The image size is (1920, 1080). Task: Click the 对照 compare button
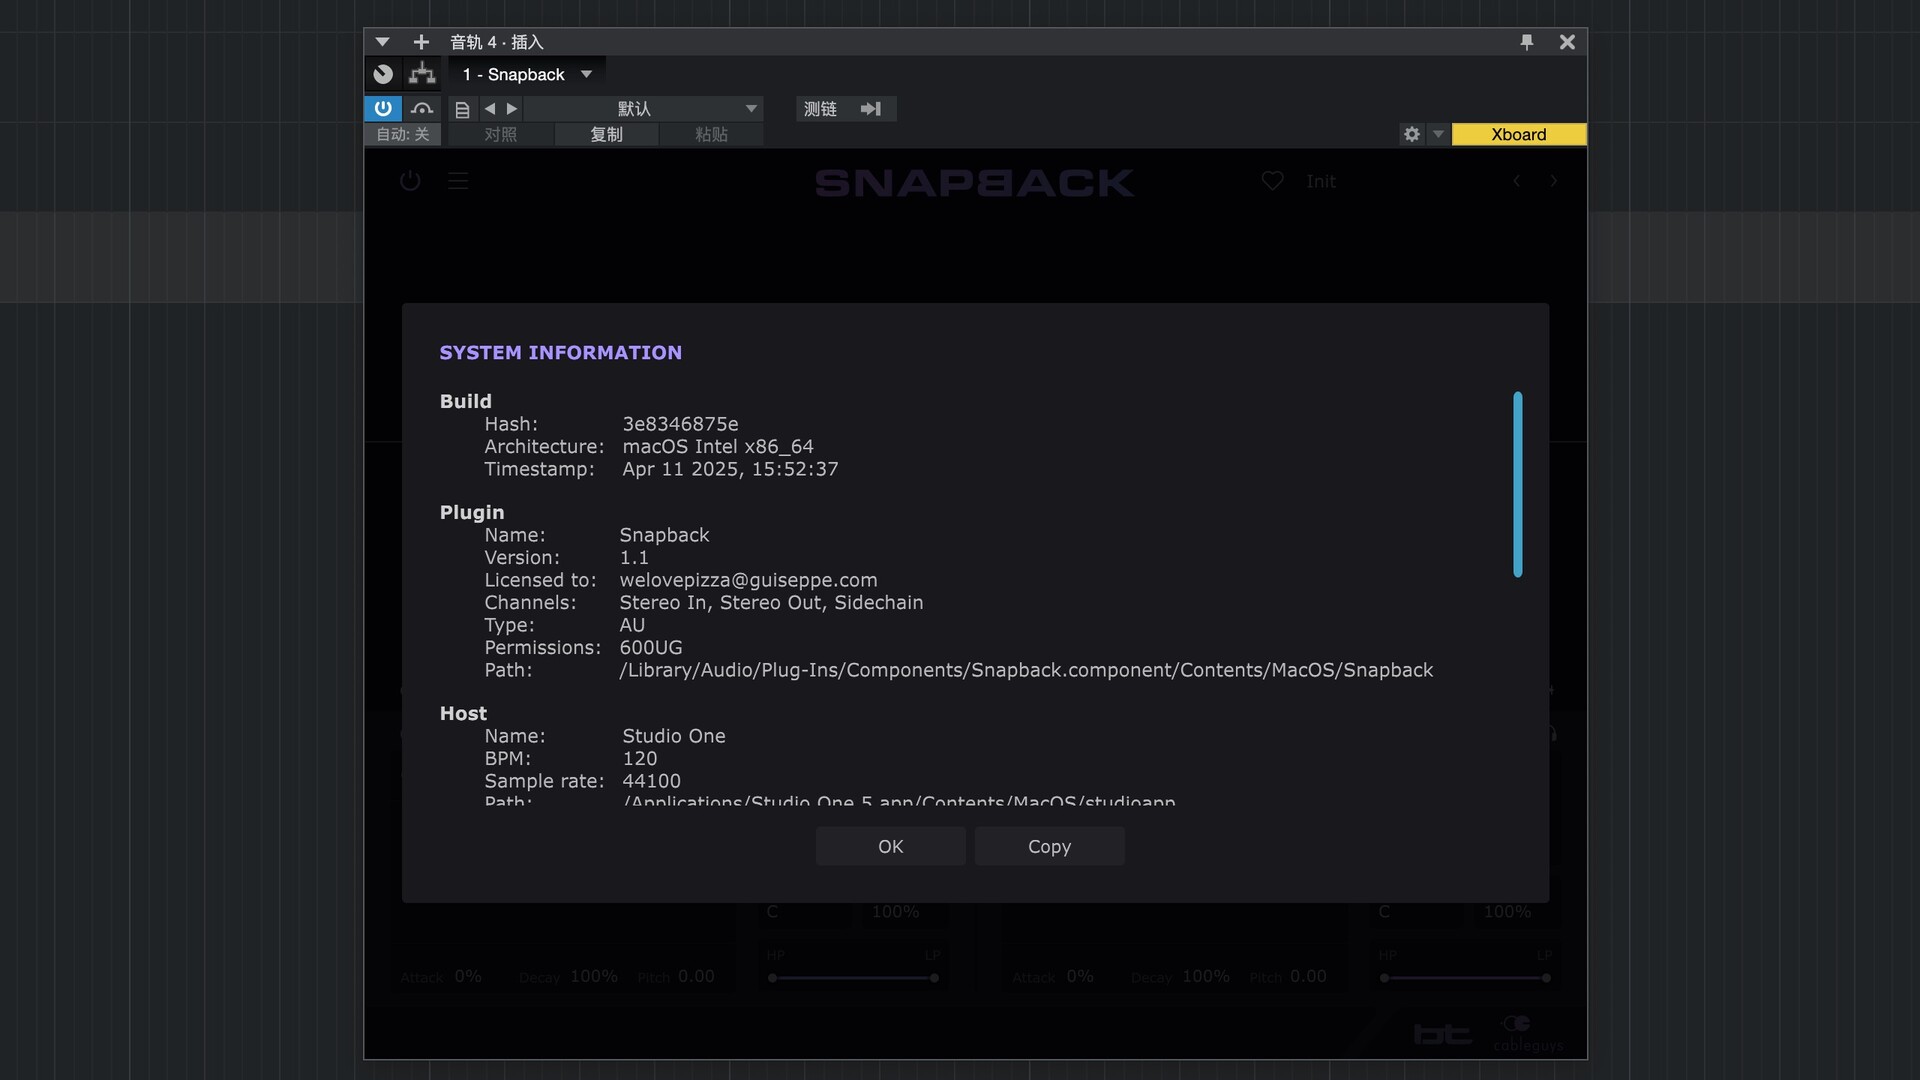click(501, 134)
